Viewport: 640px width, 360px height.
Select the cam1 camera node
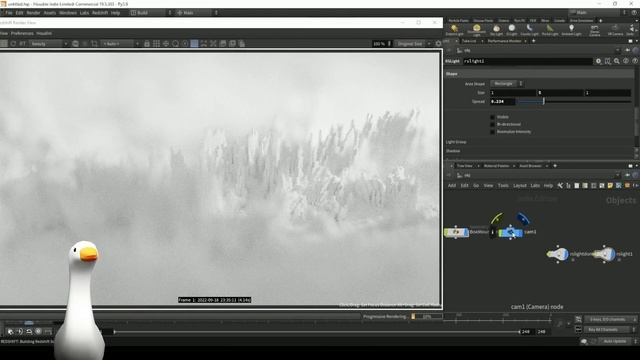tap(510, 232)
